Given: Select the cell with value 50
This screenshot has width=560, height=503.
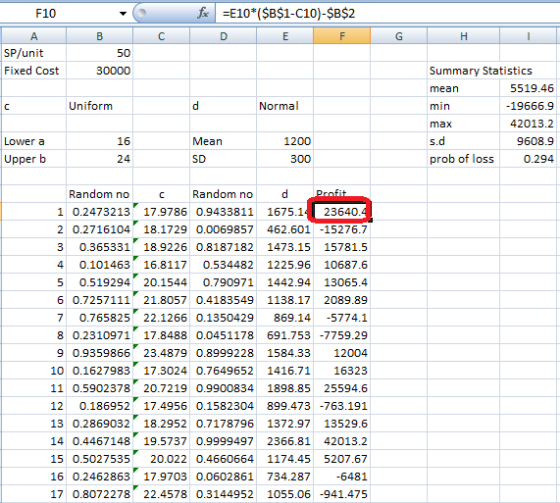Looking at the screenshot, I should tap(99, 53).
